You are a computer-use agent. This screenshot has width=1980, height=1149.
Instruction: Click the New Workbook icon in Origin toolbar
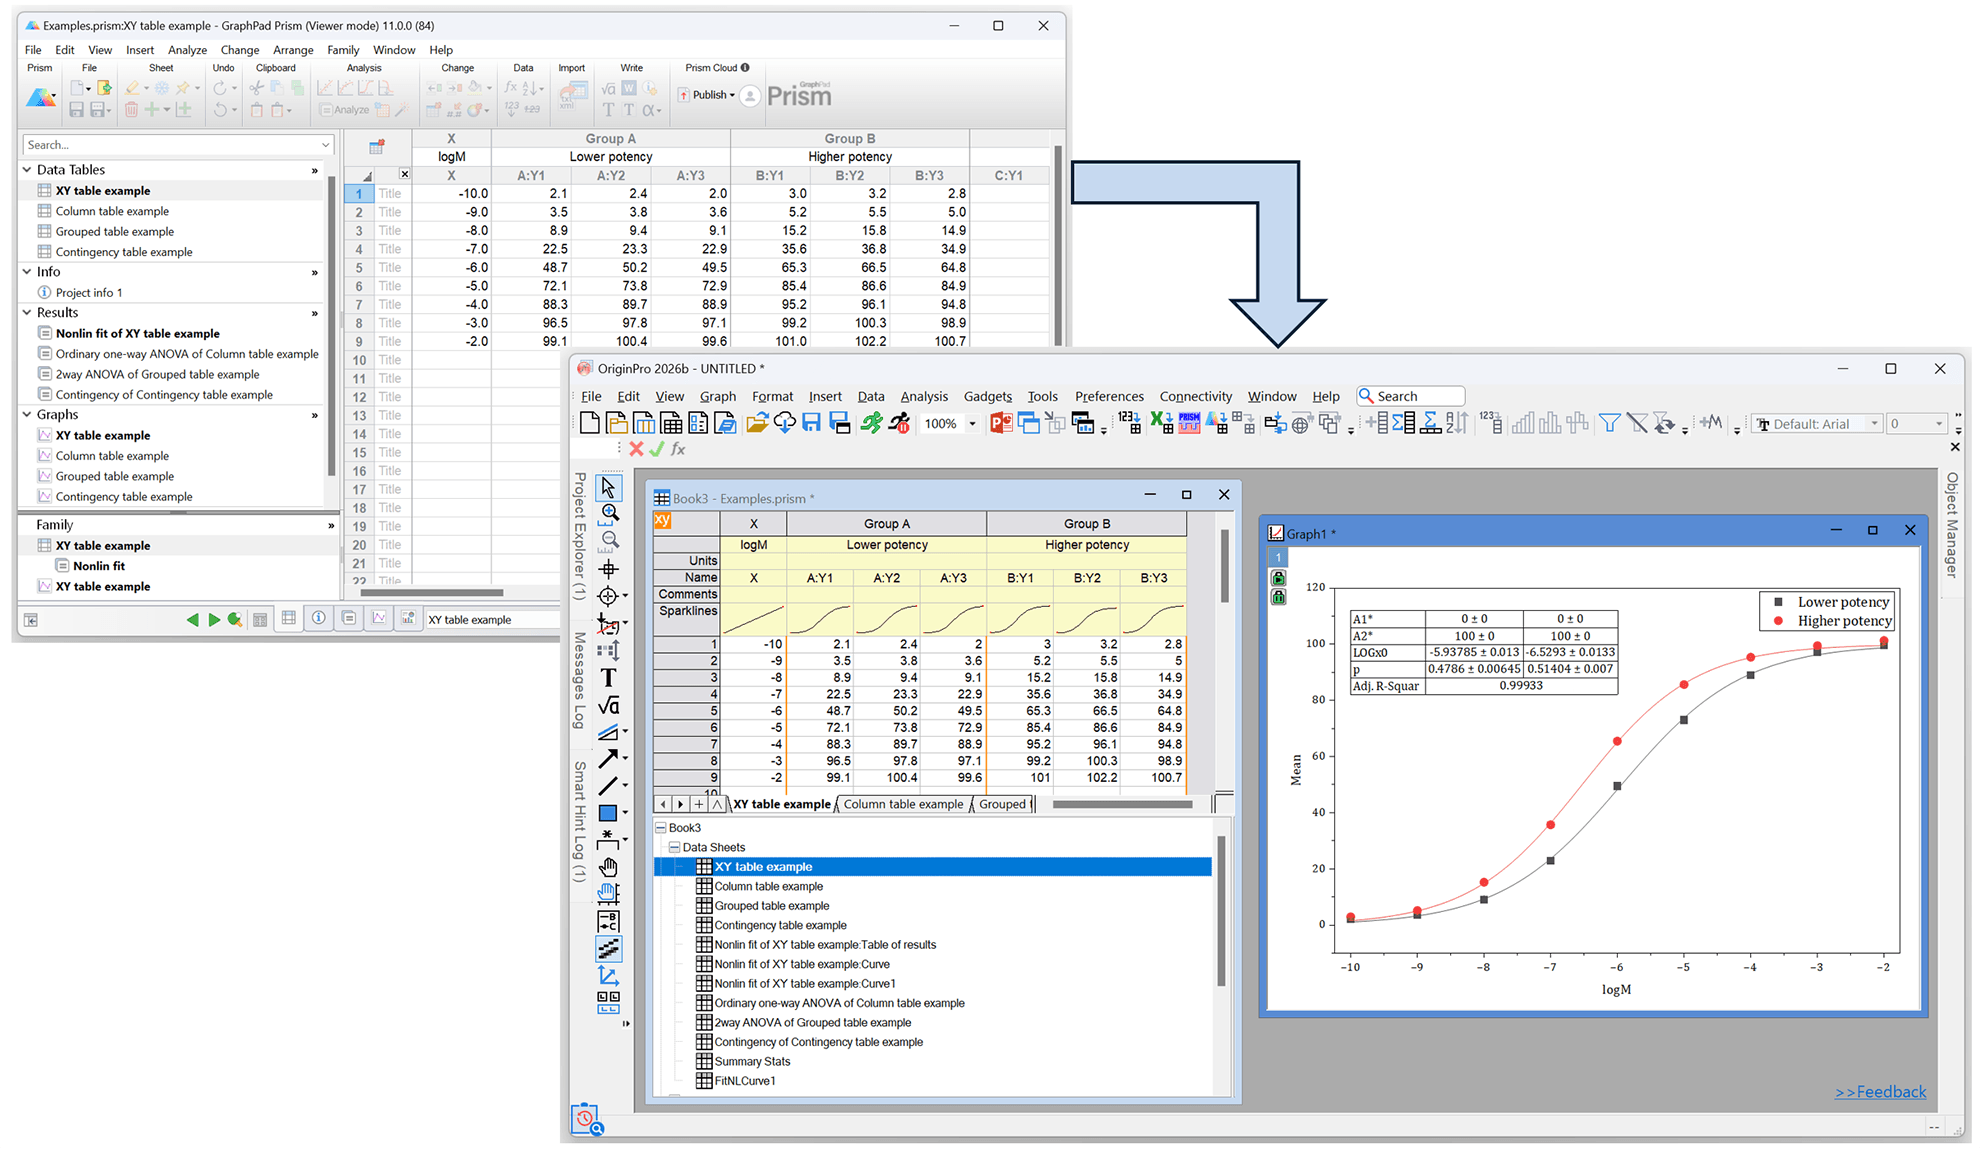pos(644,423)
